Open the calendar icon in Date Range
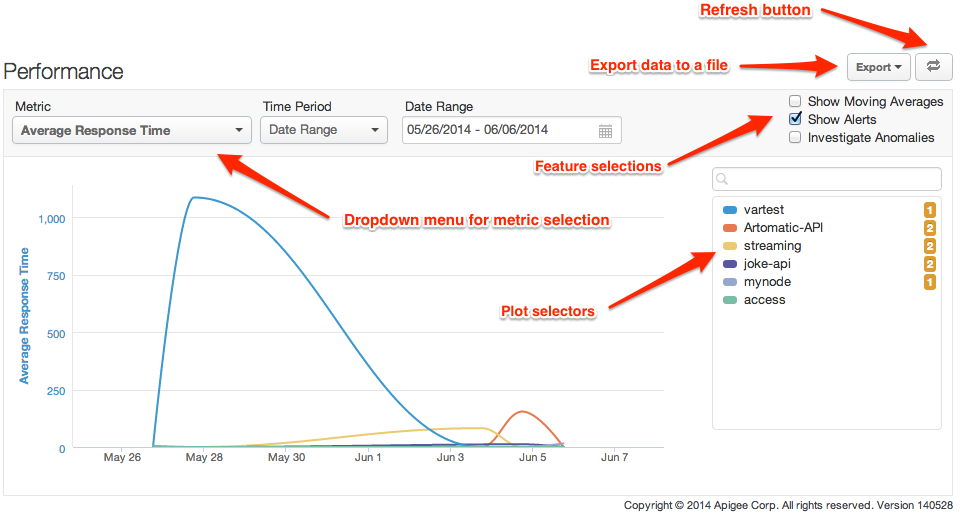The height and width of the screenshot is (520, 966). pyautogui.click(x=606, y=131)
